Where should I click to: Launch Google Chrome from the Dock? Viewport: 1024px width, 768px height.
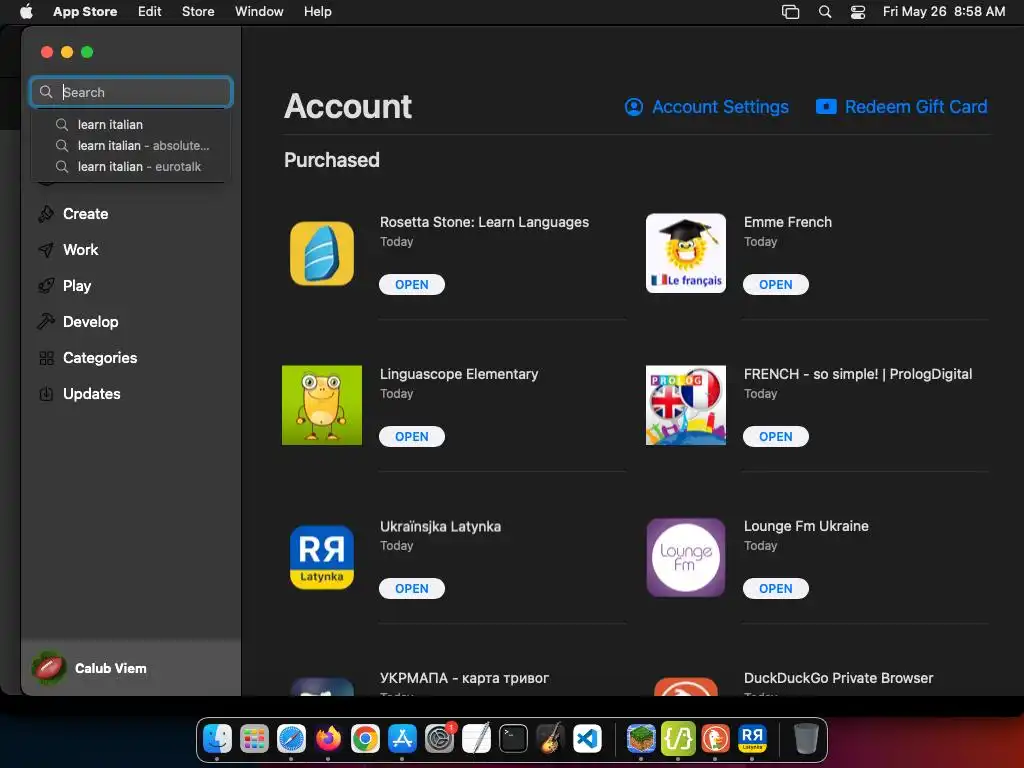[365, 739]
